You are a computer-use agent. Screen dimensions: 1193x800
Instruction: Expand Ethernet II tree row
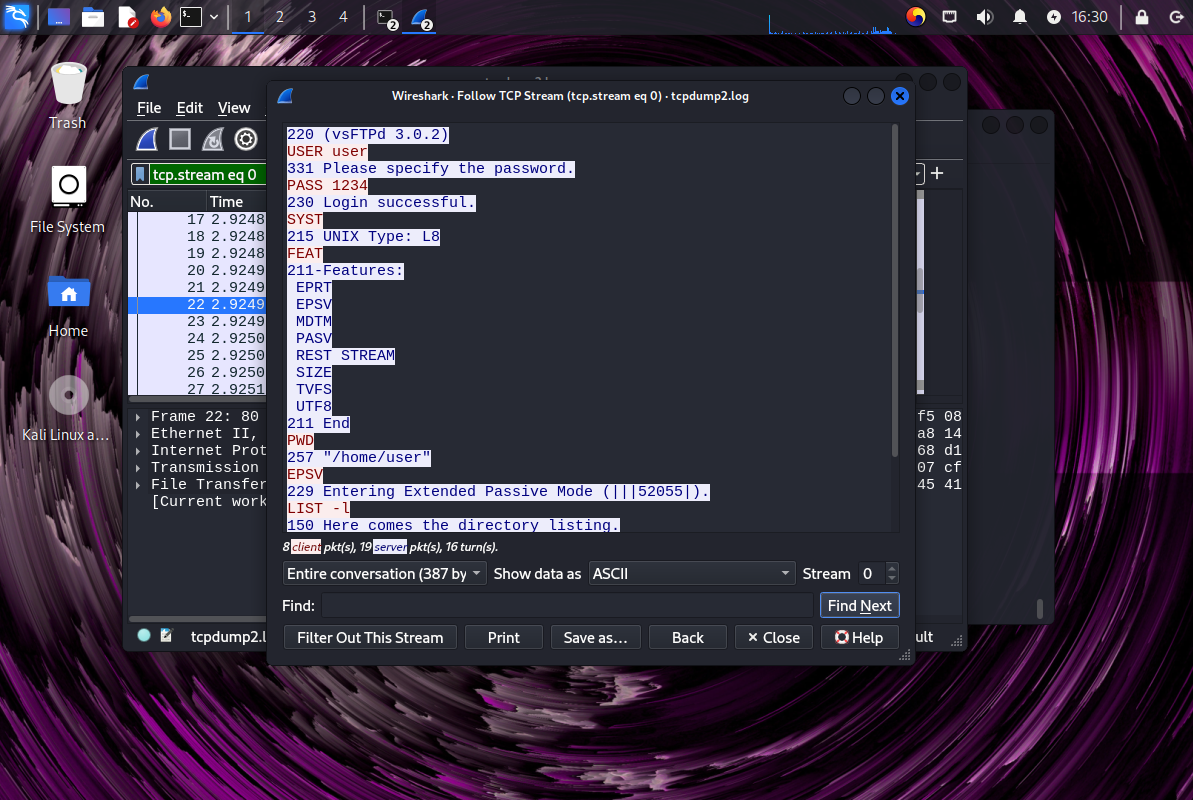pyautogui.click(x=138, y=434)
